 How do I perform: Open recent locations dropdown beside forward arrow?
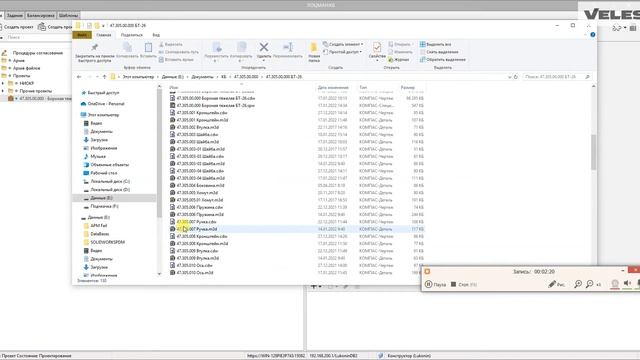pos(97,77)
